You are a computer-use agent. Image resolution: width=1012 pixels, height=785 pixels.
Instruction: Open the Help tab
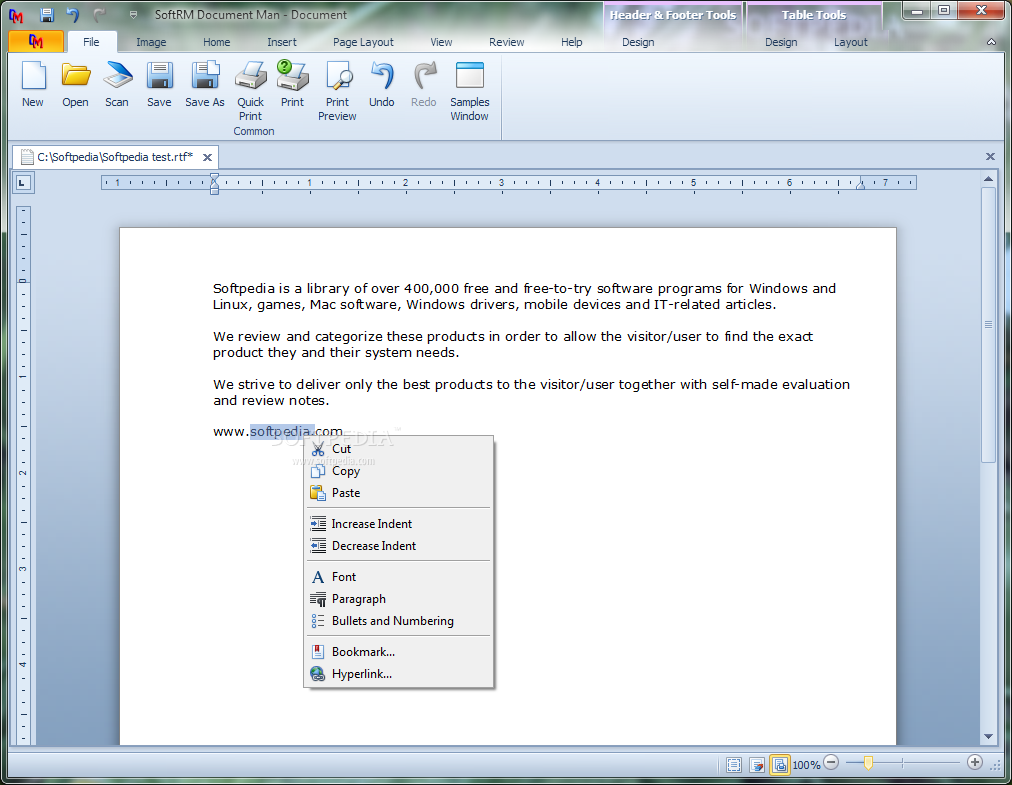pyautogui.click(x=571, y=42)
